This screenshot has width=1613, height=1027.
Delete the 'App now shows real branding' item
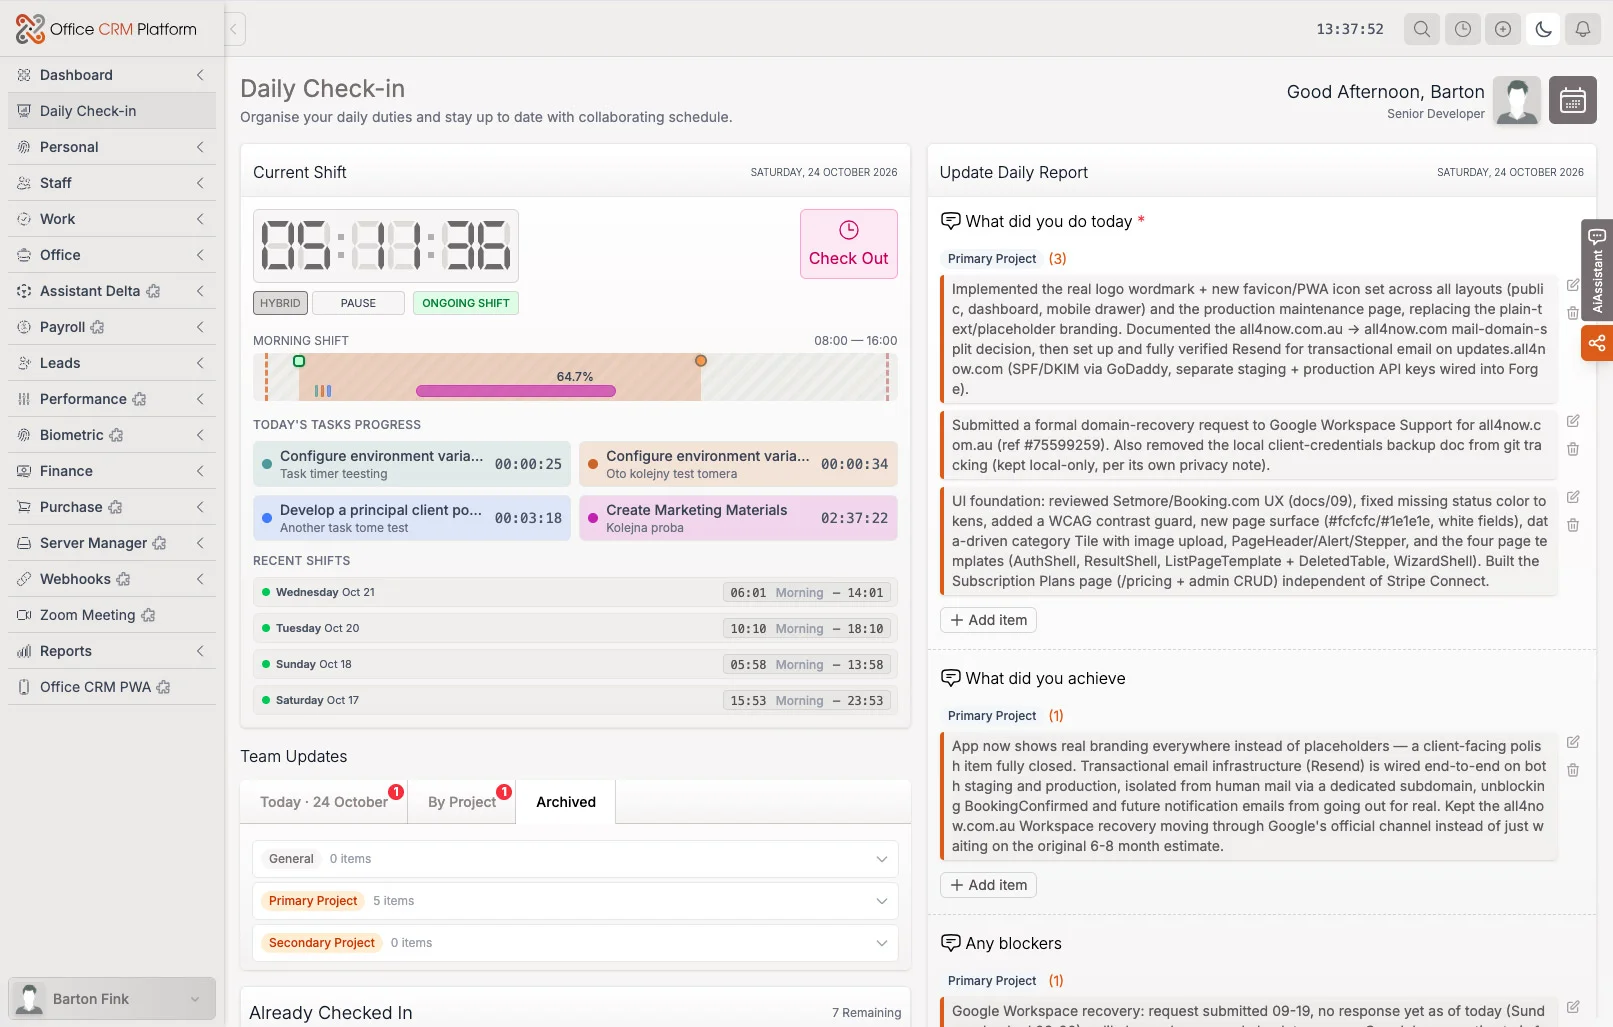(x=1573, y=770)
